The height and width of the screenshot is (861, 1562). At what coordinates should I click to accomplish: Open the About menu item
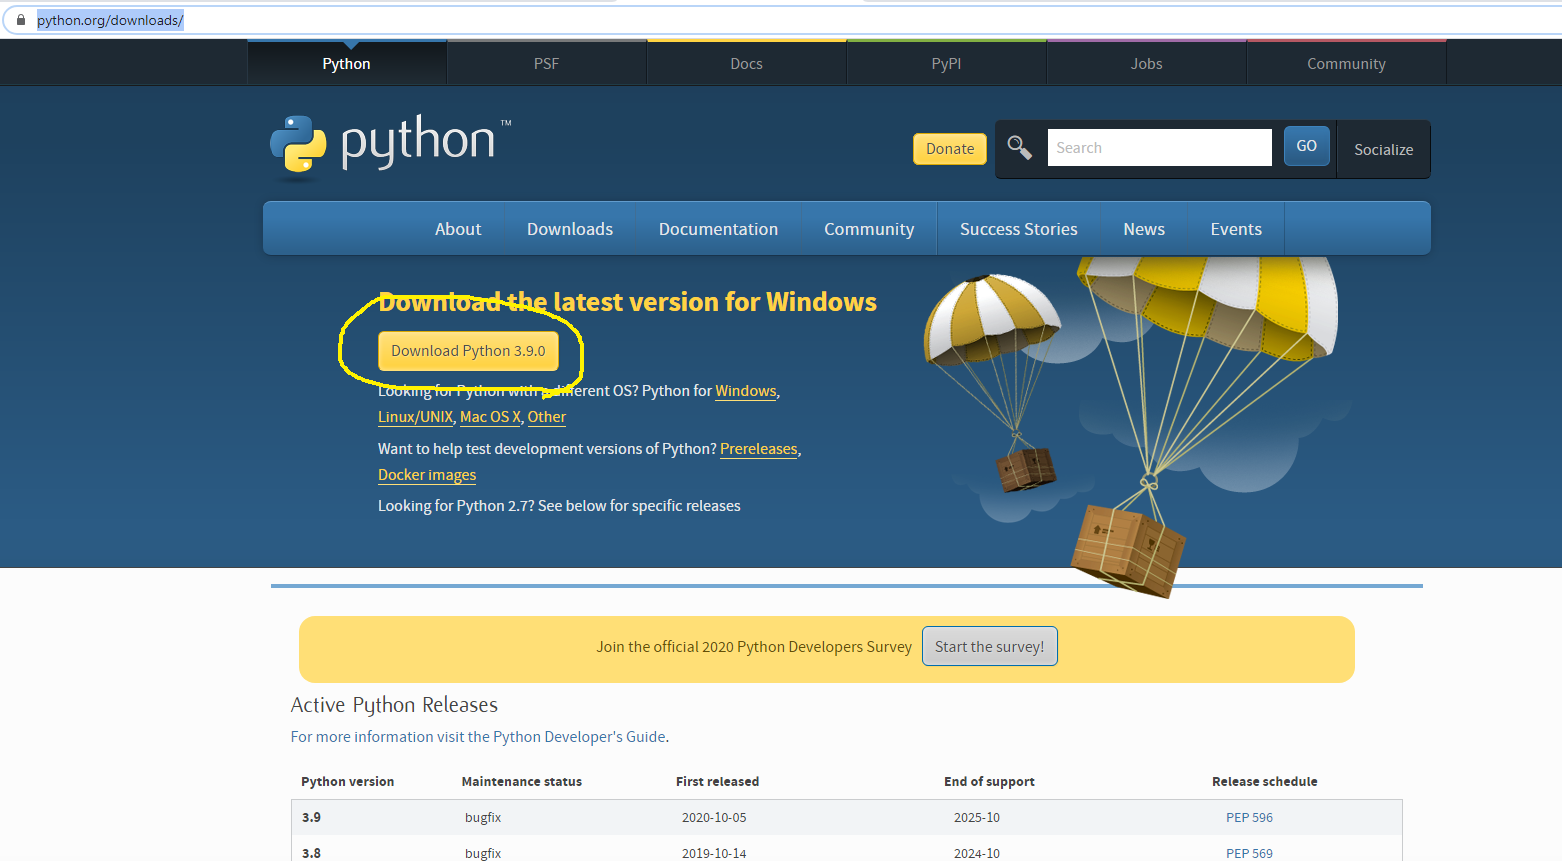(x=458, y=229)
